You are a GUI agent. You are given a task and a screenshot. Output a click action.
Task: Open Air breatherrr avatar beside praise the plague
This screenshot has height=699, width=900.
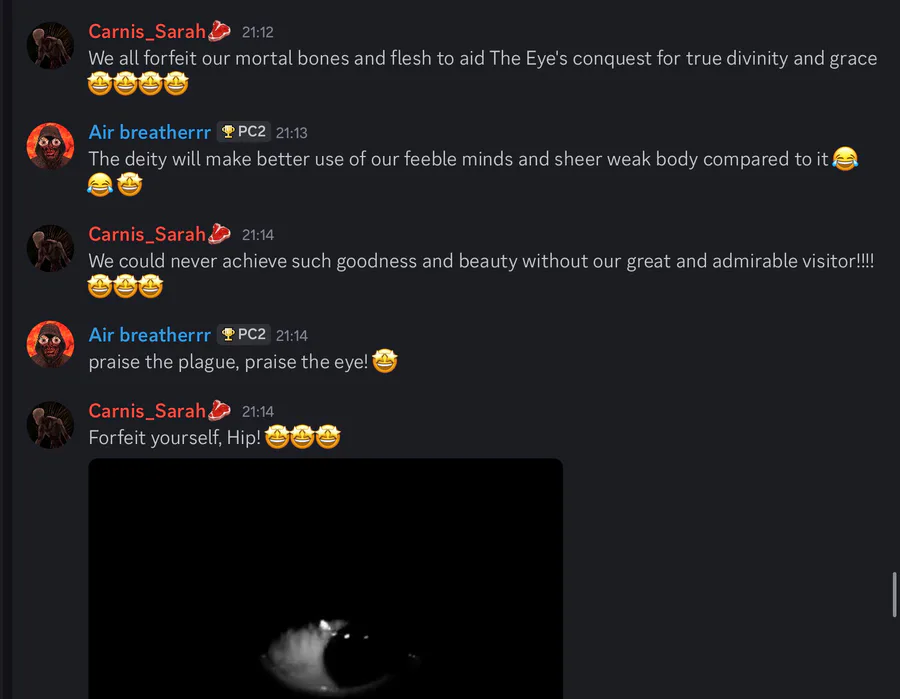(51, 344)
